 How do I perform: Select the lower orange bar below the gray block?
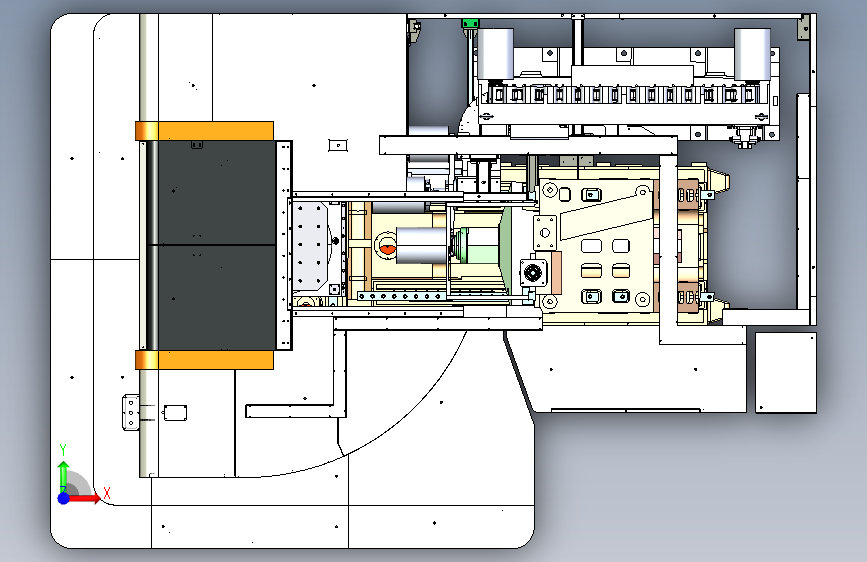tap(204, 360)
